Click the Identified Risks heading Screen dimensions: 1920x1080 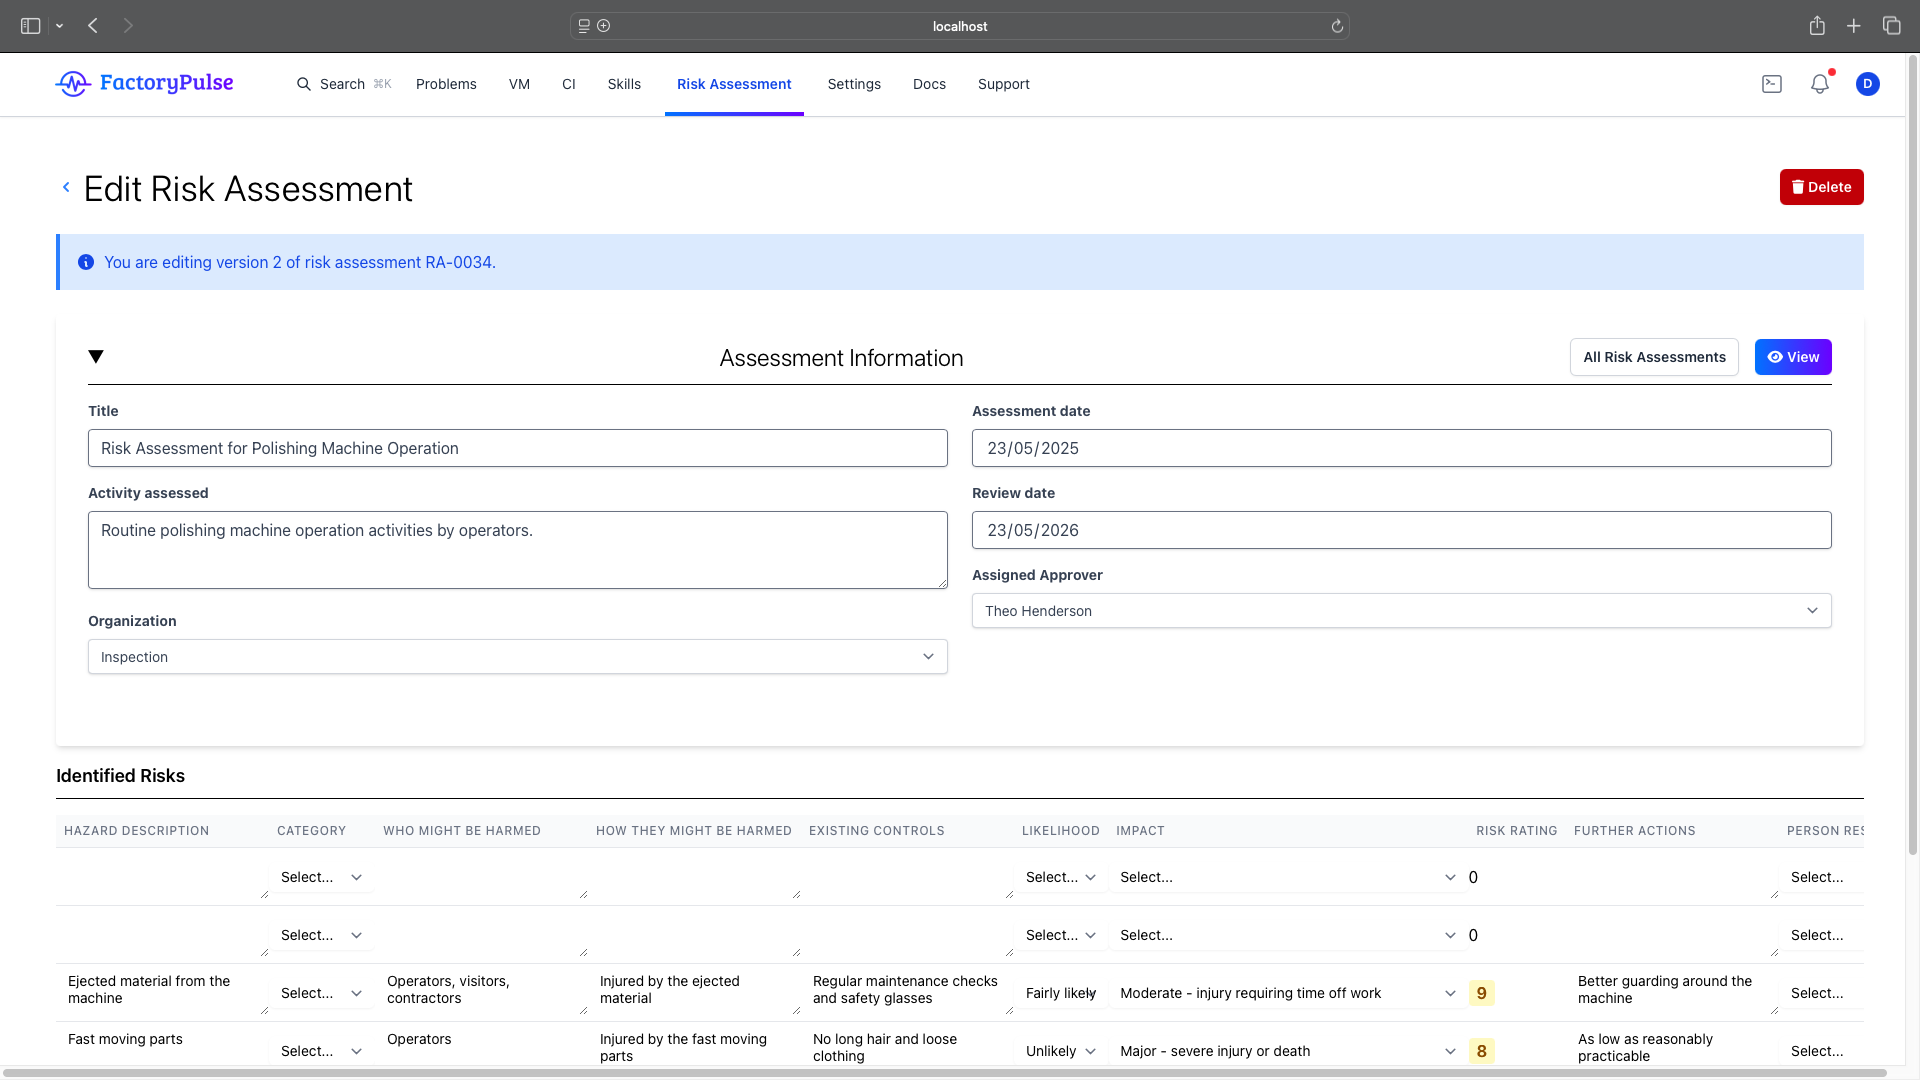click(x=120, y=776)
